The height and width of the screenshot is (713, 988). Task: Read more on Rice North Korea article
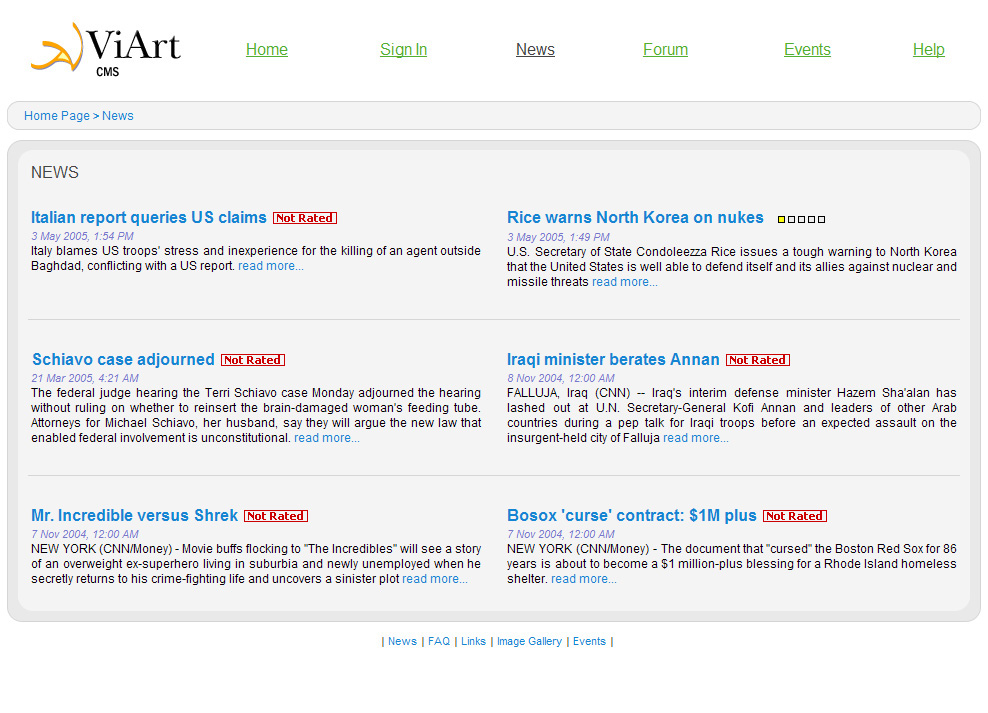(624, 282)
